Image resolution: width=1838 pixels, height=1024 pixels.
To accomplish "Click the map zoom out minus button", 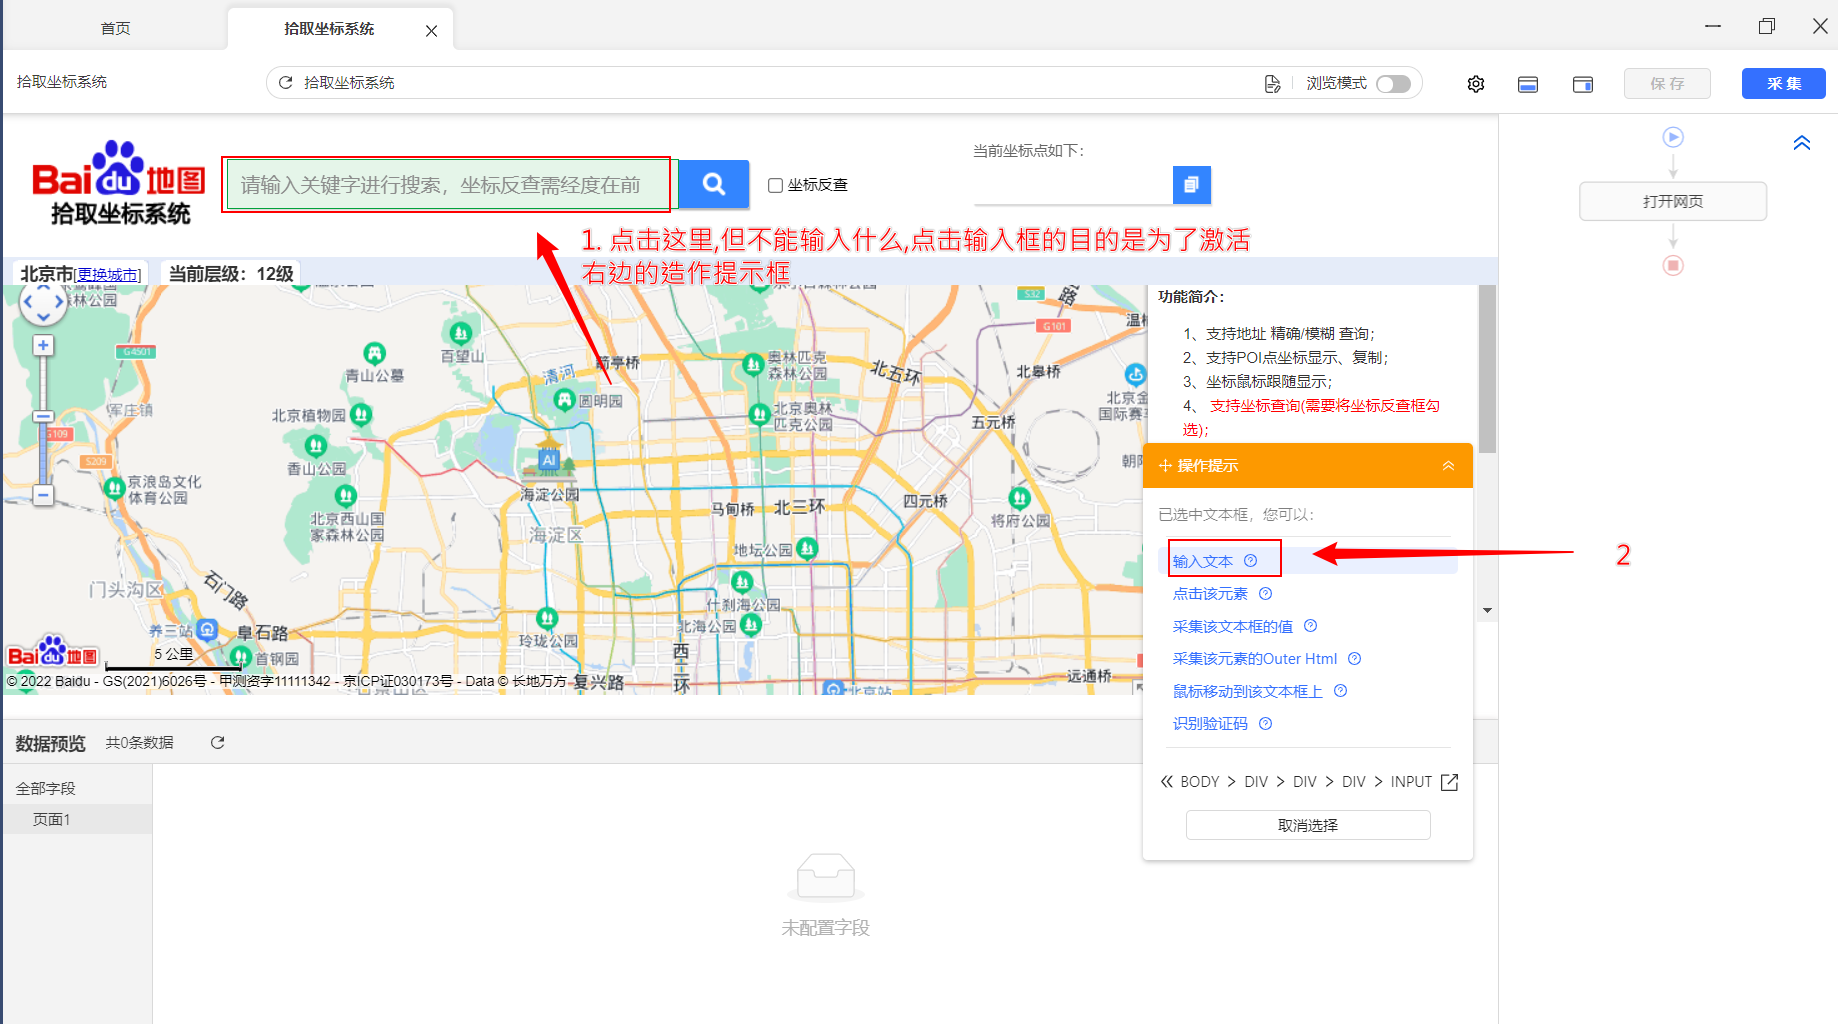I will click(x=43, y=494).
